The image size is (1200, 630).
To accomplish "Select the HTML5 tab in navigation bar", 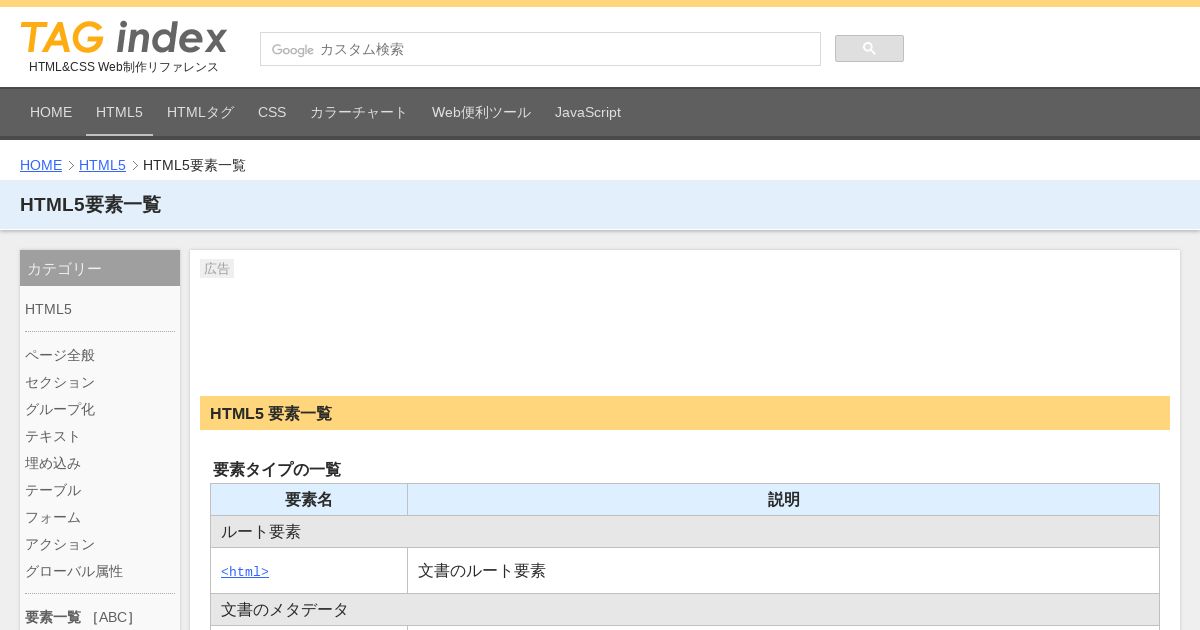I will pos(119,112).
